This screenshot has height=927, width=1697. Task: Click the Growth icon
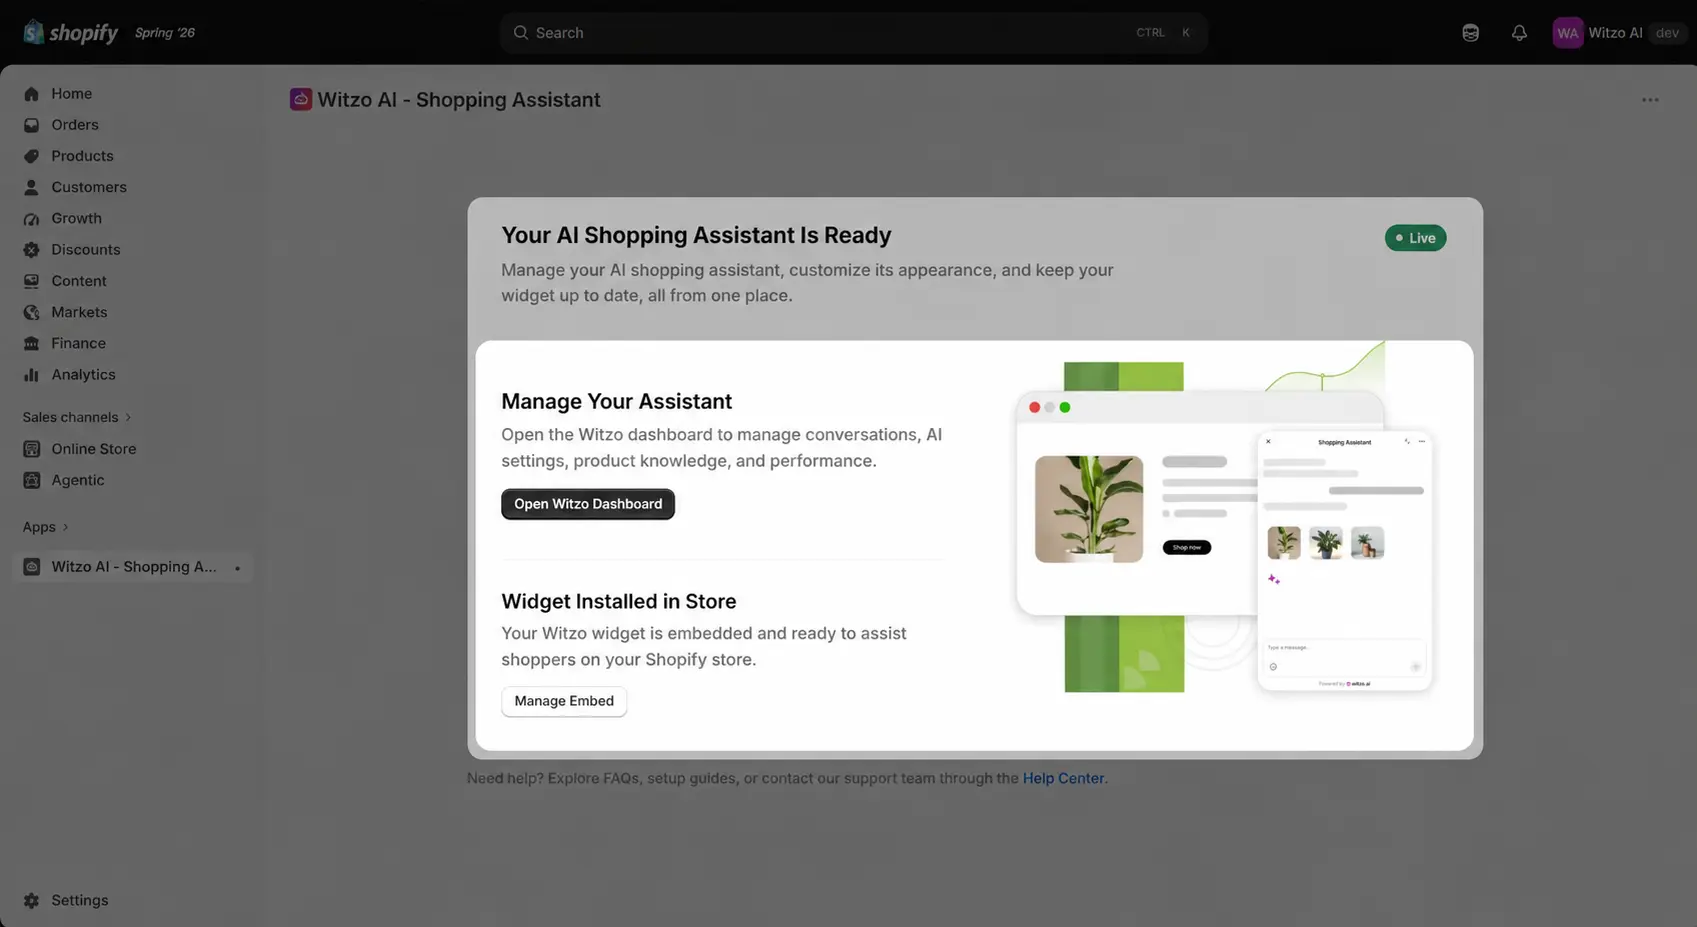pos(32,218)
